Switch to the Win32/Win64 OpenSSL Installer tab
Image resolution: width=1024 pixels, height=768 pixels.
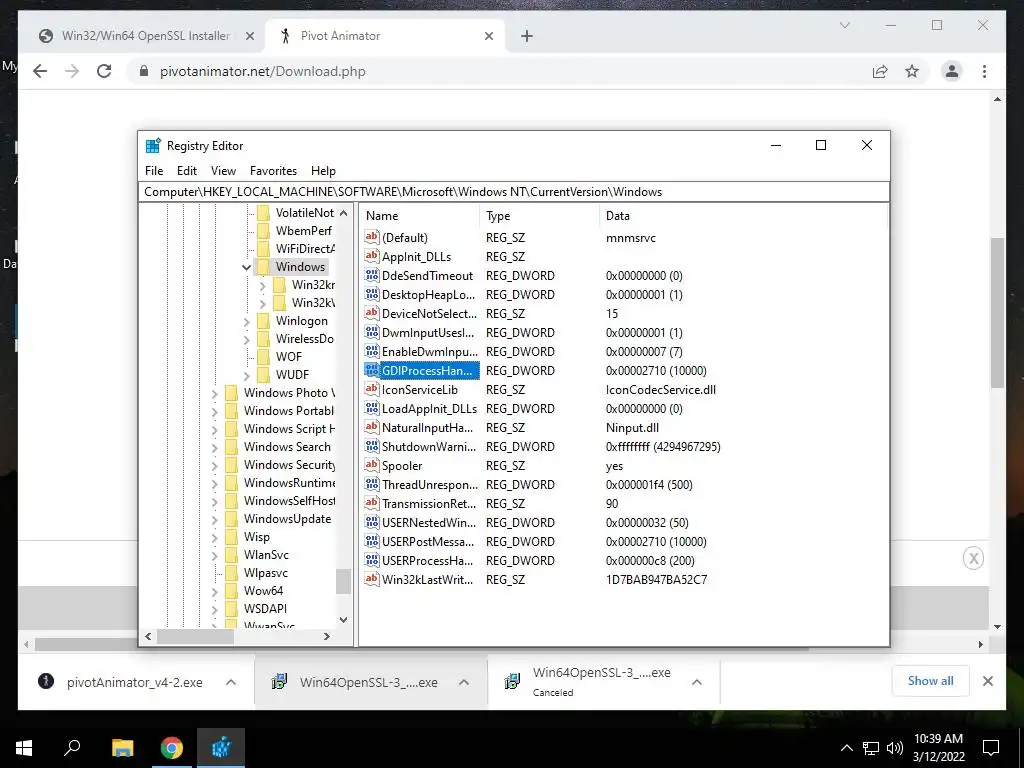pyautogui.click(x=145, y=36)
